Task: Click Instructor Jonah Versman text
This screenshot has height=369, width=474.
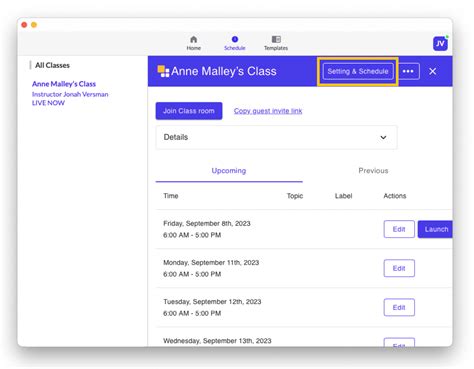Action: pyautogui.click(x=70, y=94)
